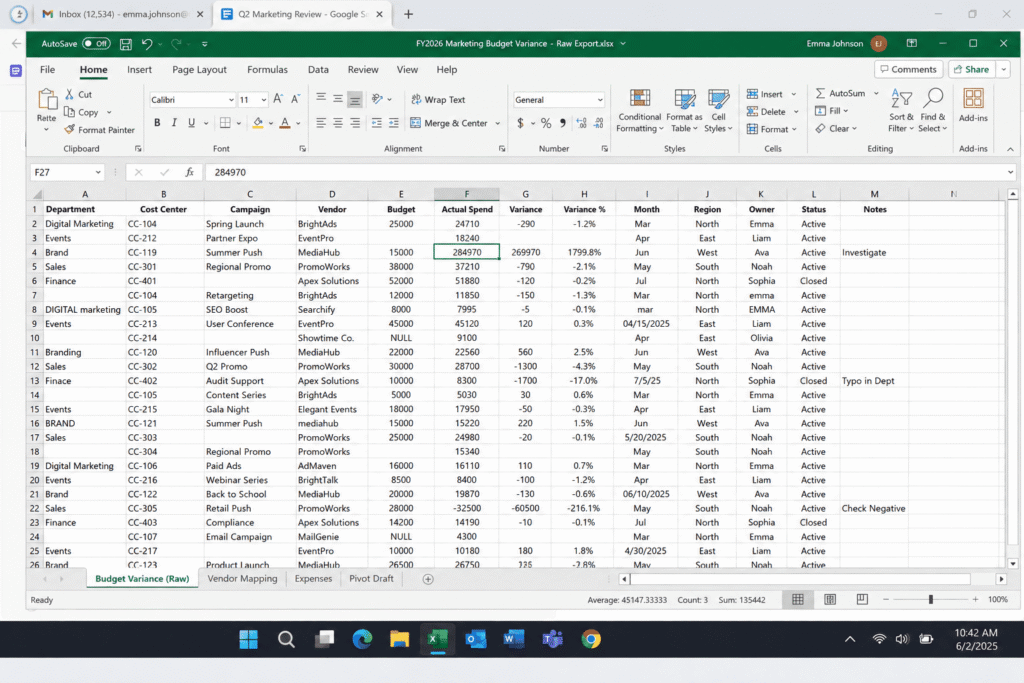The height and width of the screenshot is (683, 1024).
Task: Click the Save icon in title bar
Action: click(126, 44)
